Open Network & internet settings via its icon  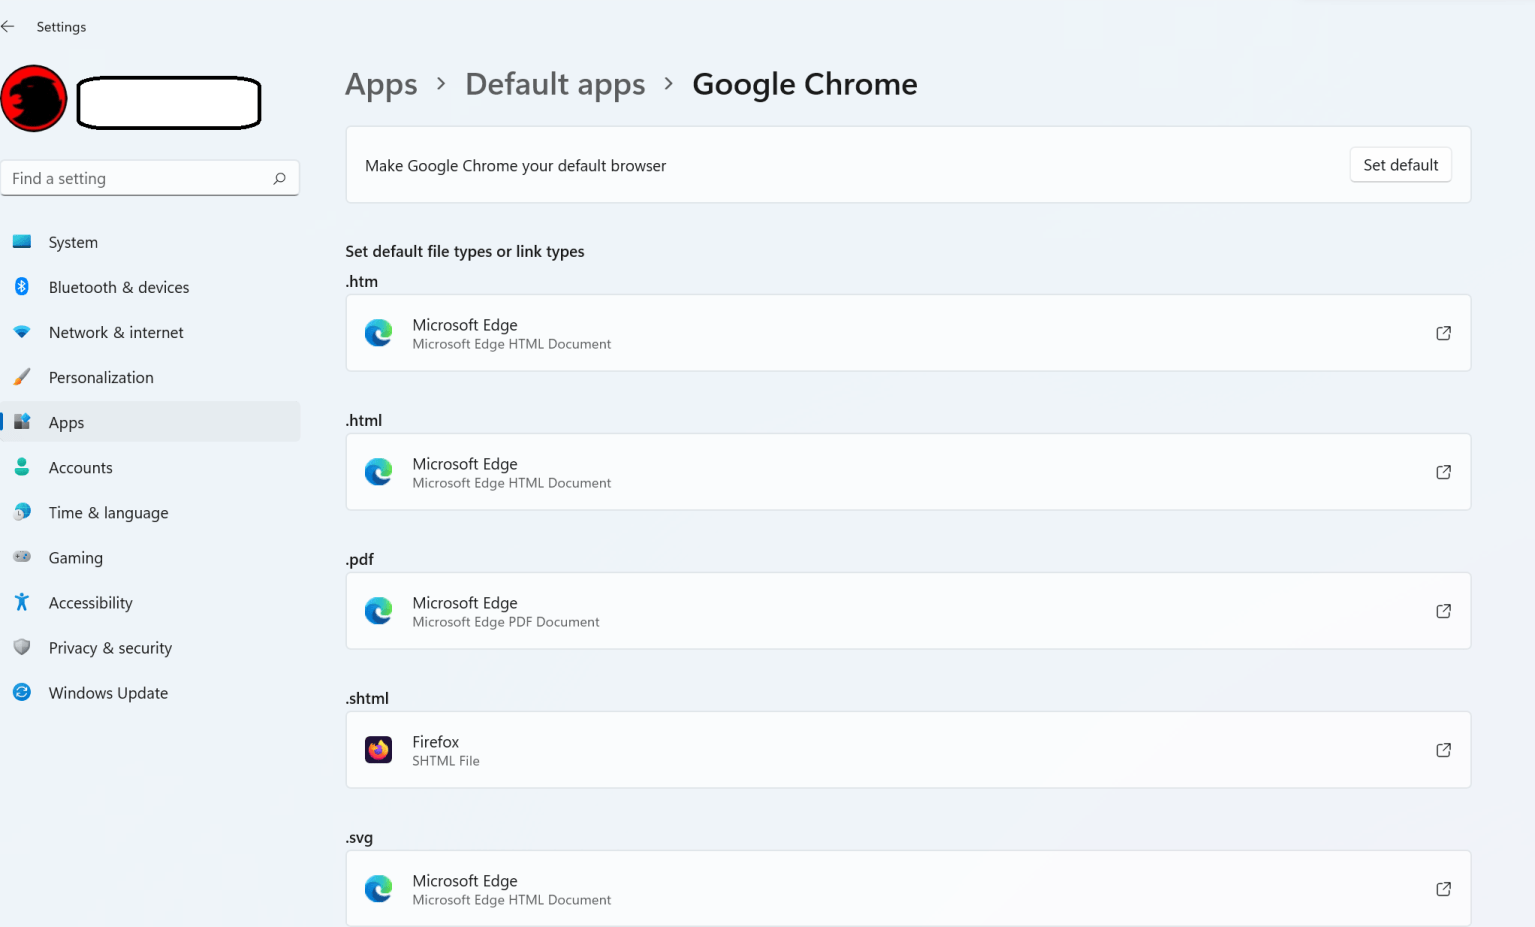22,332
